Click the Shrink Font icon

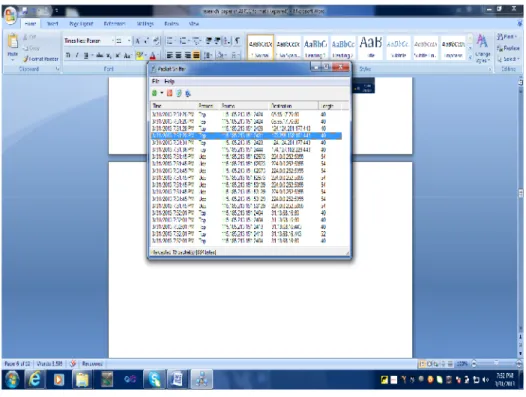146,41
